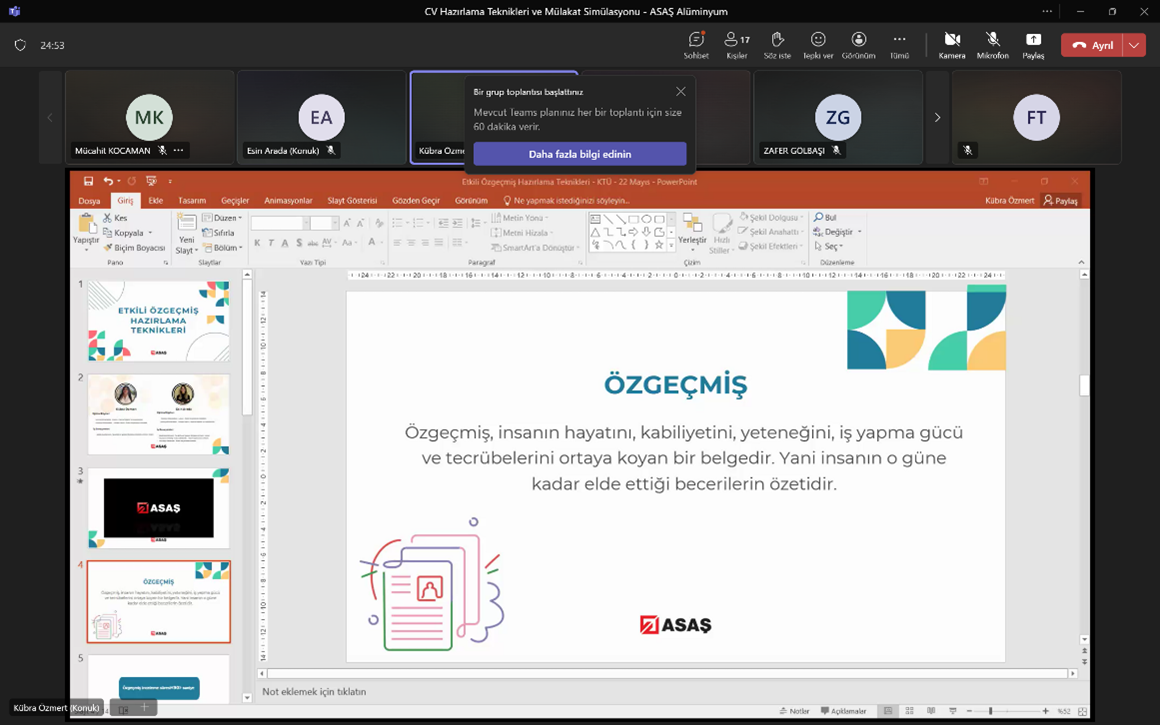The image size is (1160, 725).
Task: Add a Yeni Slayt
Action: 186,235
